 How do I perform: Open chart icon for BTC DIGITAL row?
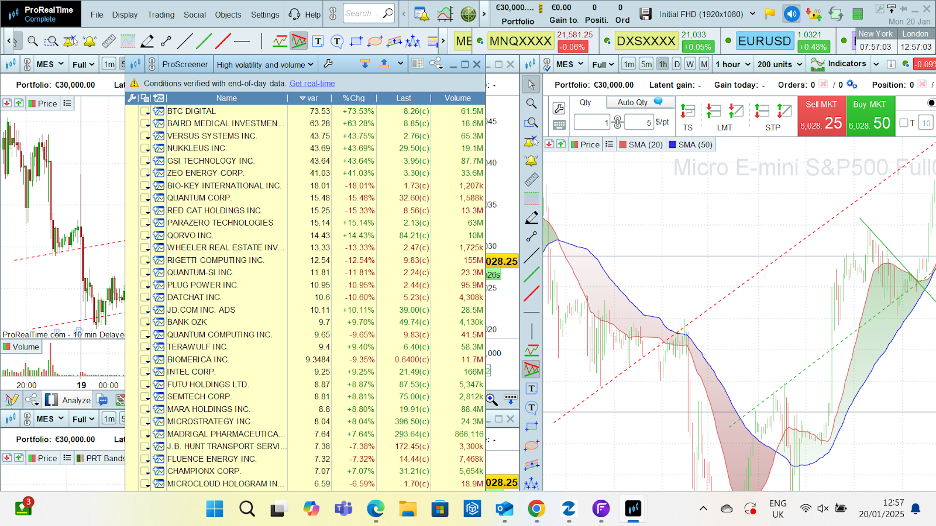159,111
